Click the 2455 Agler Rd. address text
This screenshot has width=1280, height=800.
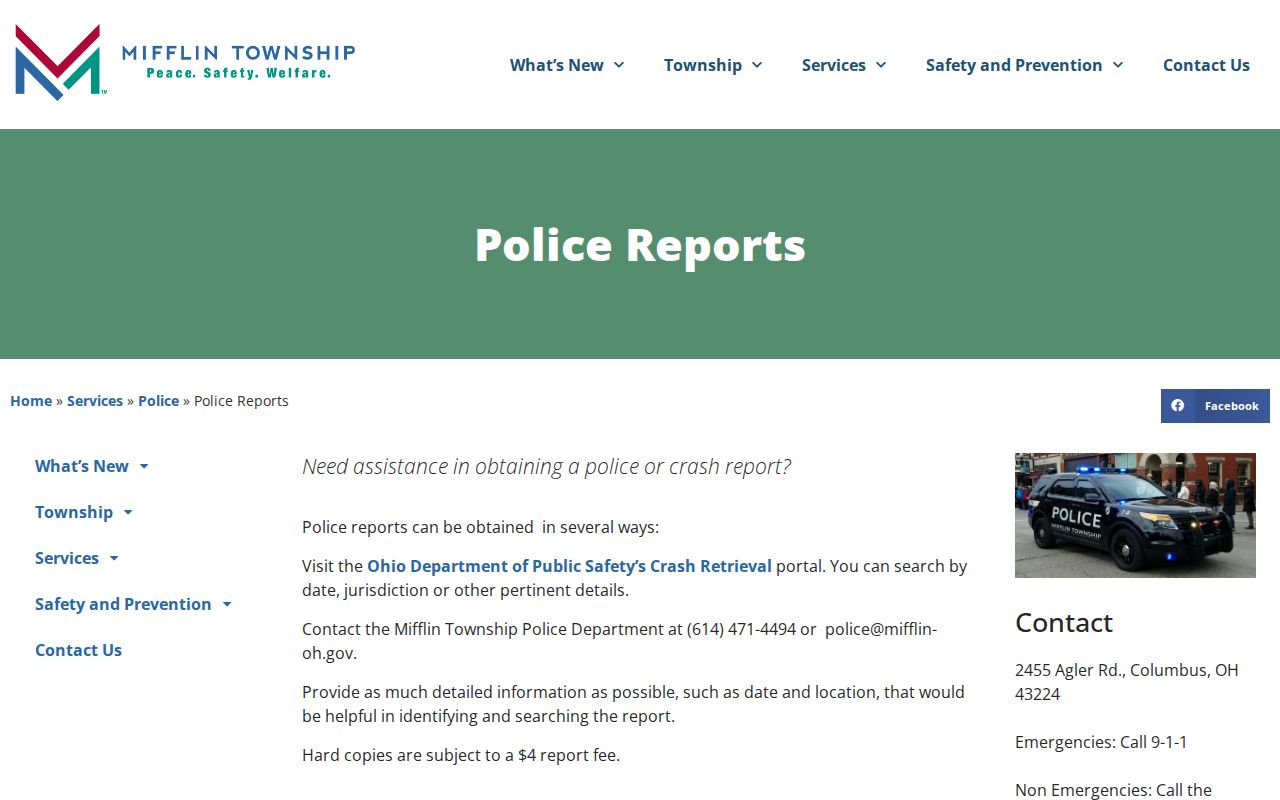click(x=1127, y=682)
